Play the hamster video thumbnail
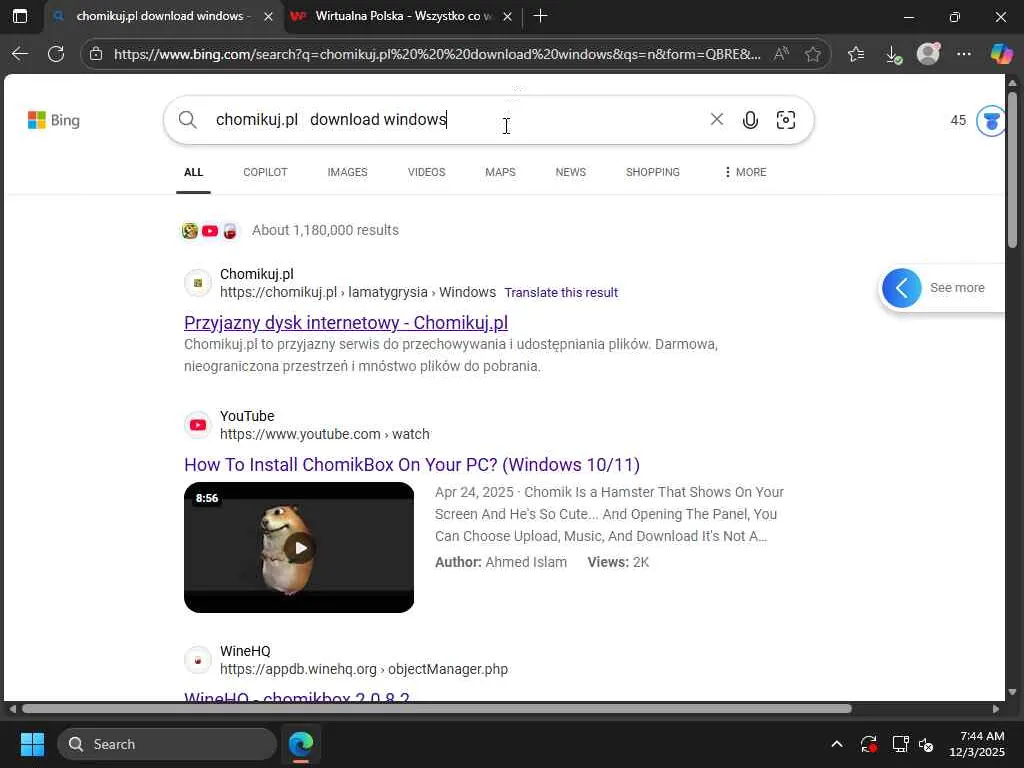Image resolution: width=1024 pixels, height=768 pixels. click(x=299, y=547)
